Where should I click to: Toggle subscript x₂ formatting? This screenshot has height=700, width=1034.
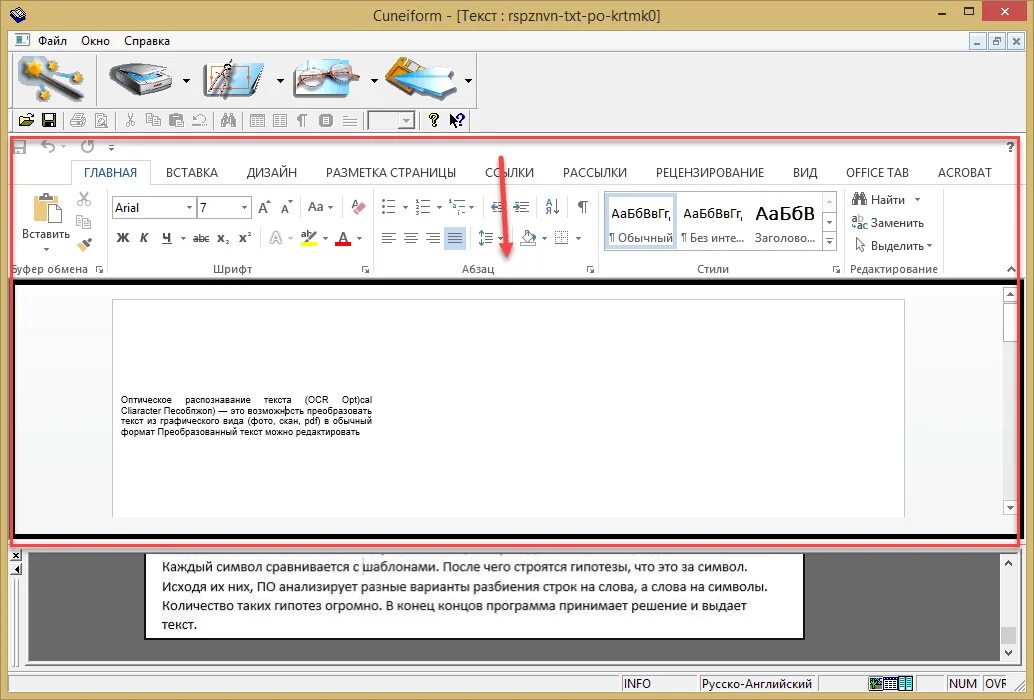[224, 239]
